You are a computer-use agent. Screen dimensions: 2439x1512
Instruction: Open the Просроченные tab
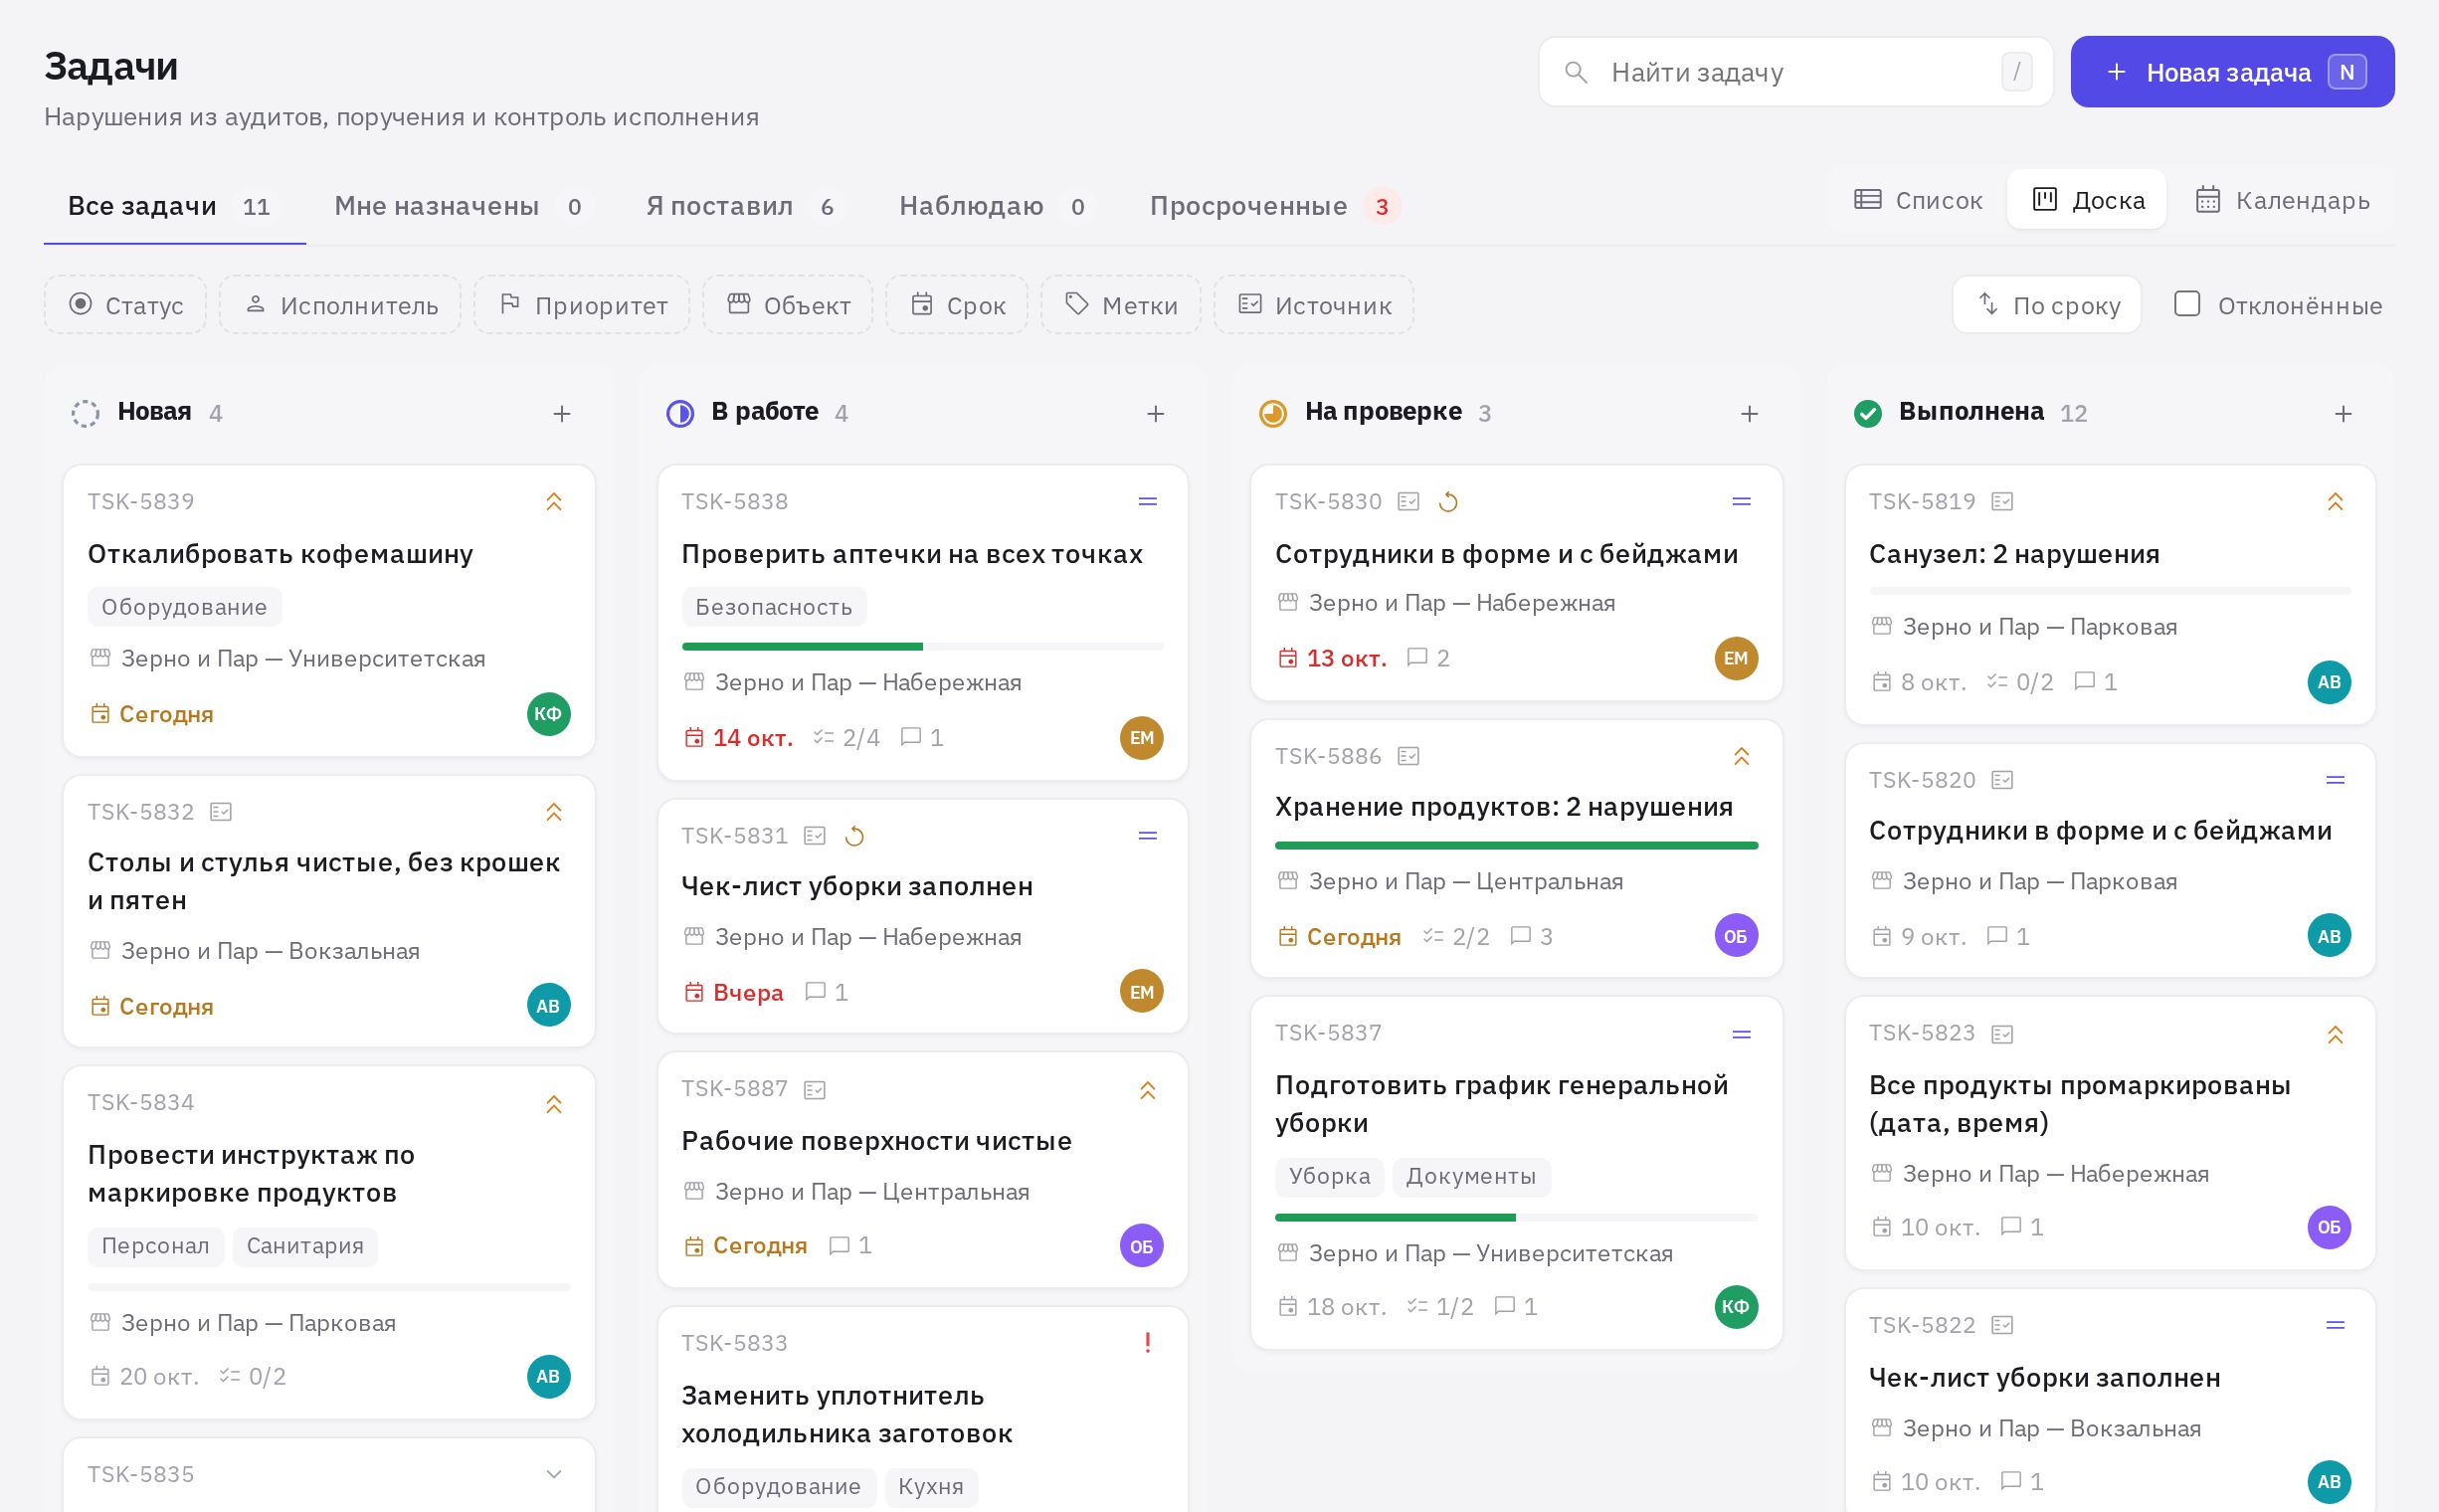coord(1274,206)
